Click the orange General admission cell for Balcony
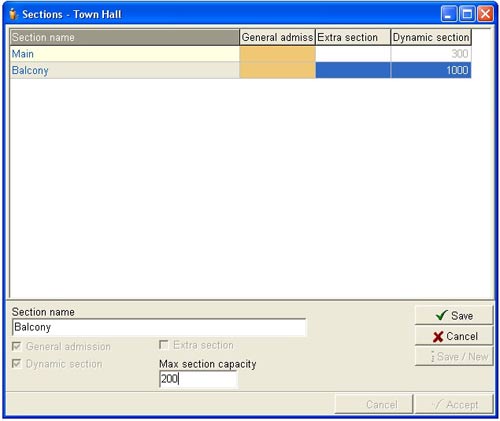Viewport: 500px width, 421px height. (277, 70)
